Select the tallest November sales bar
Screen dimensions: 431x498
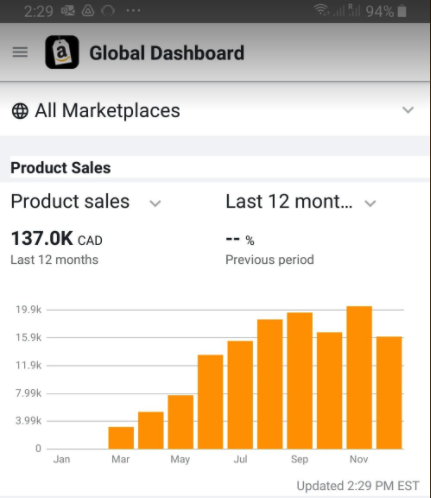coord(359,377)
